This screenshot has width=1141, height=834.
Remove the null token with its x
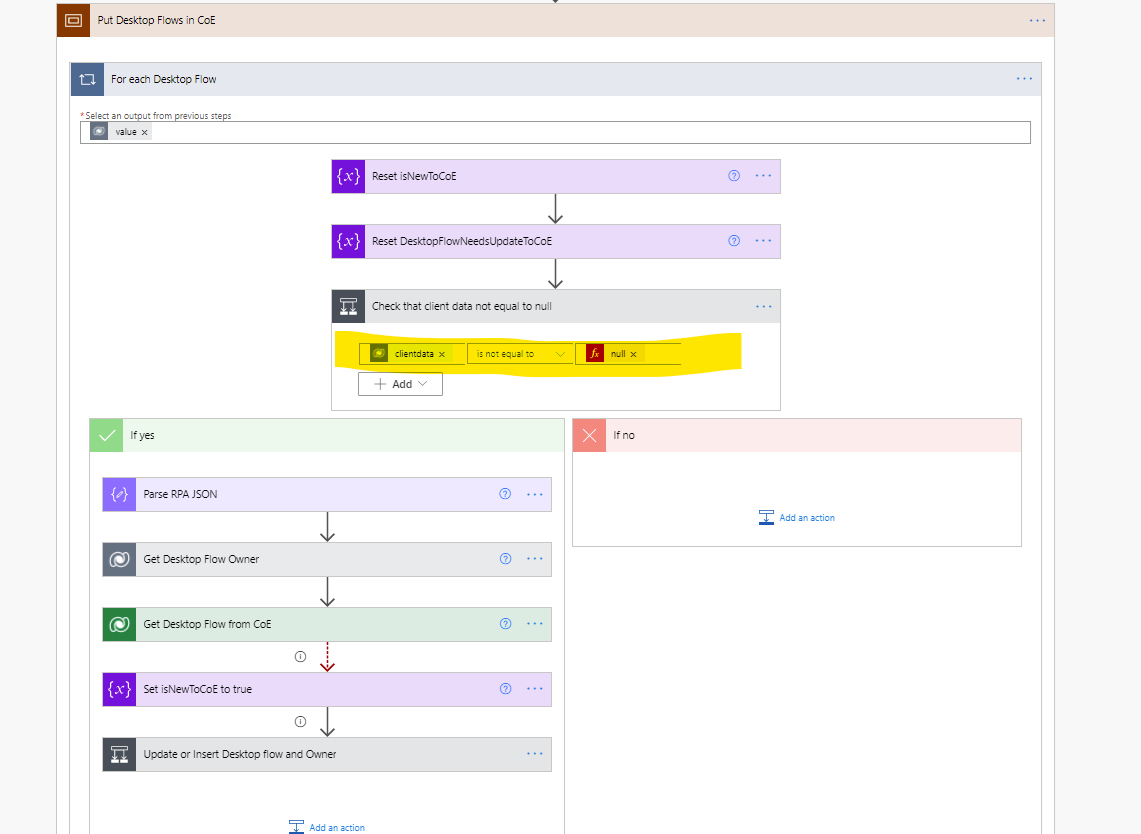[633, 353]
